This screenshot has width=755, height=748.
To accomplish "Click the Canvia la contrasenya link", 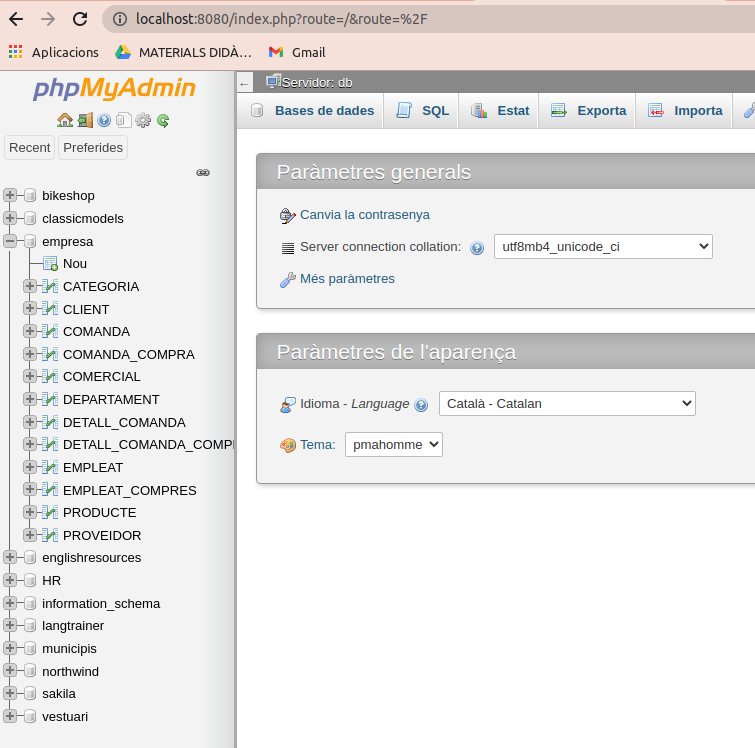I will (364, 214).
